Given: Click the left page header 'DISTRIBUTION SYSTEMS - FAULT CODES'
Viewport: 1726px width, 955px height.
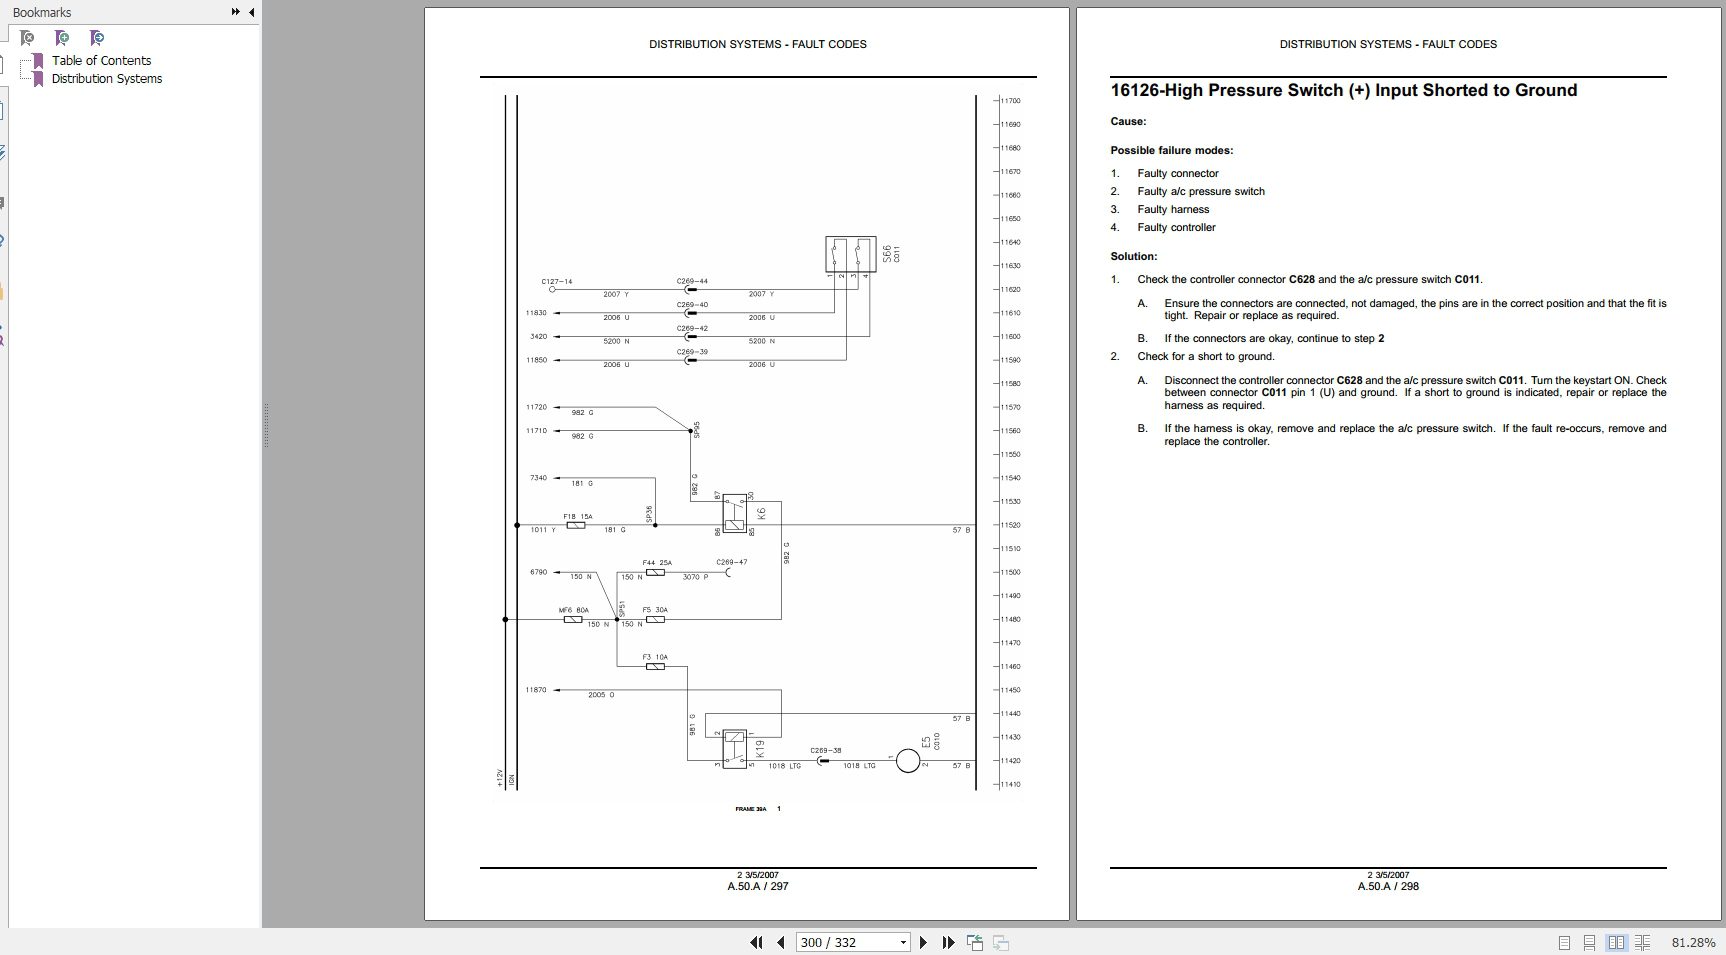Looking at the screenshot, I should [758, 44].
